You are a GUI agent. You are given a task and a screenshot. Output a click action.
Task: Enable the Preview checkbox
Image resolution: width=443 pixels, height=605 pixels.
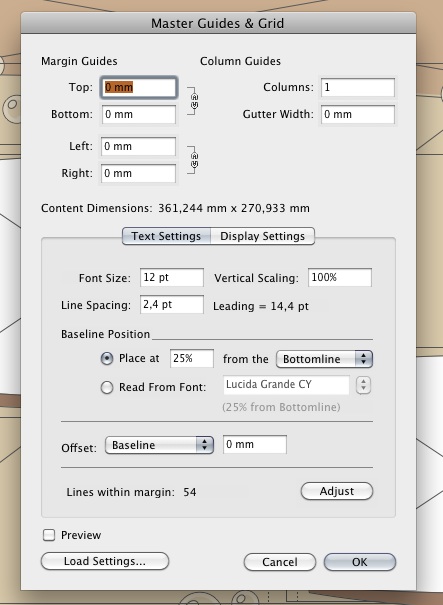(49, 535)
